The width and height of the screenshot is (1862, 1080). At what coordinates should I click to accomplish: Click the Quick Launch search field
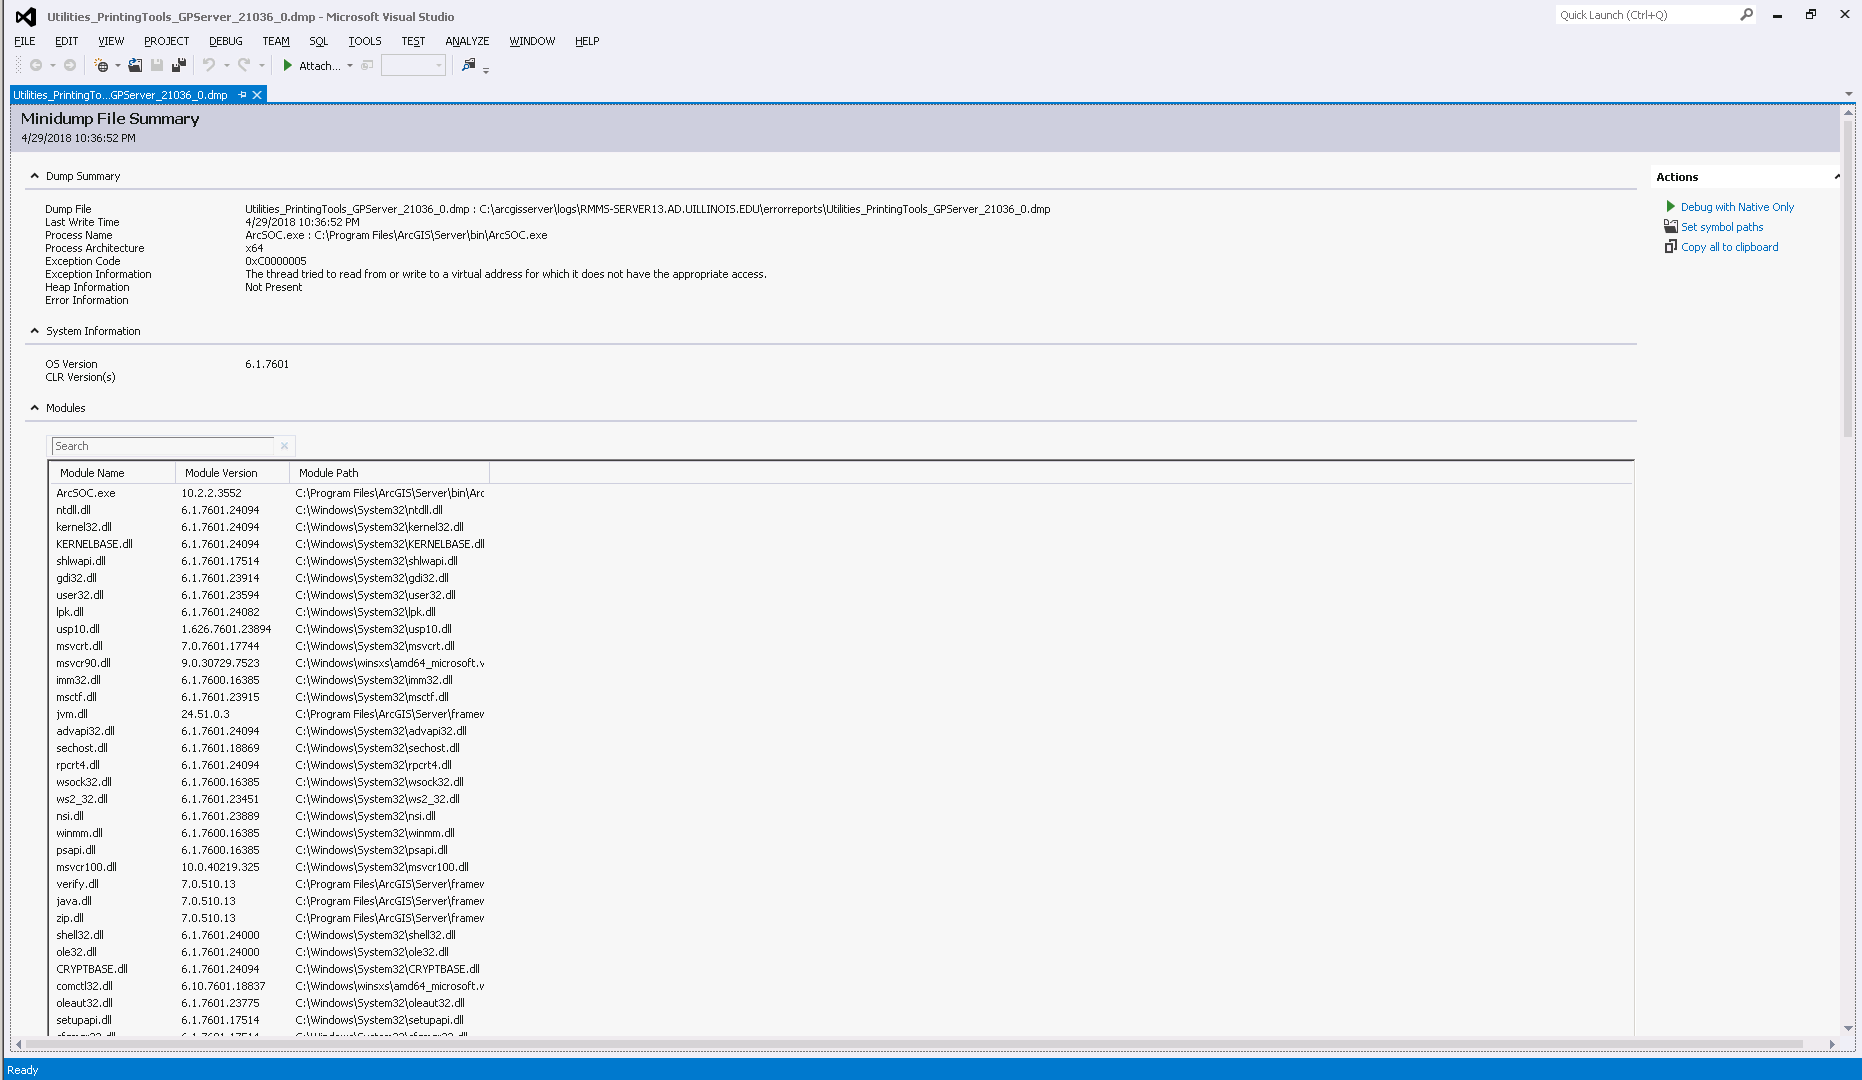click(1647, 15)
